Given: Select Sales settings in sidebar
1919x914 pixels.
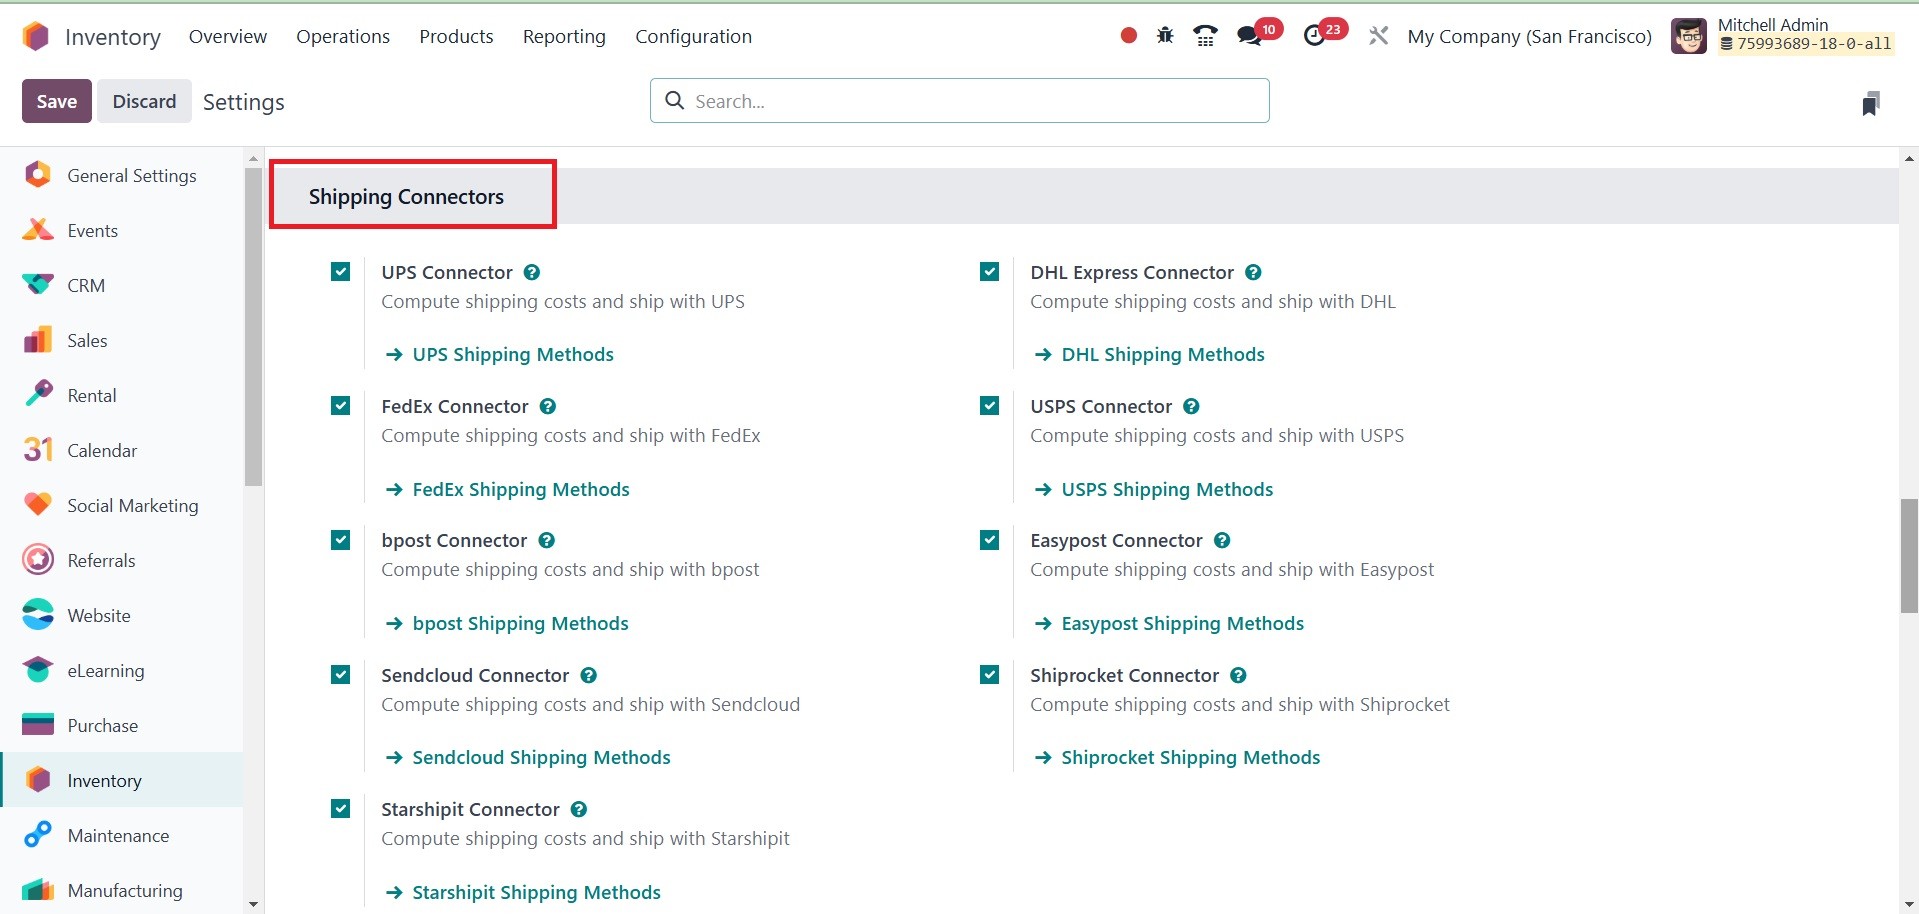Looking at the screenshot, I should coord(122,340).
